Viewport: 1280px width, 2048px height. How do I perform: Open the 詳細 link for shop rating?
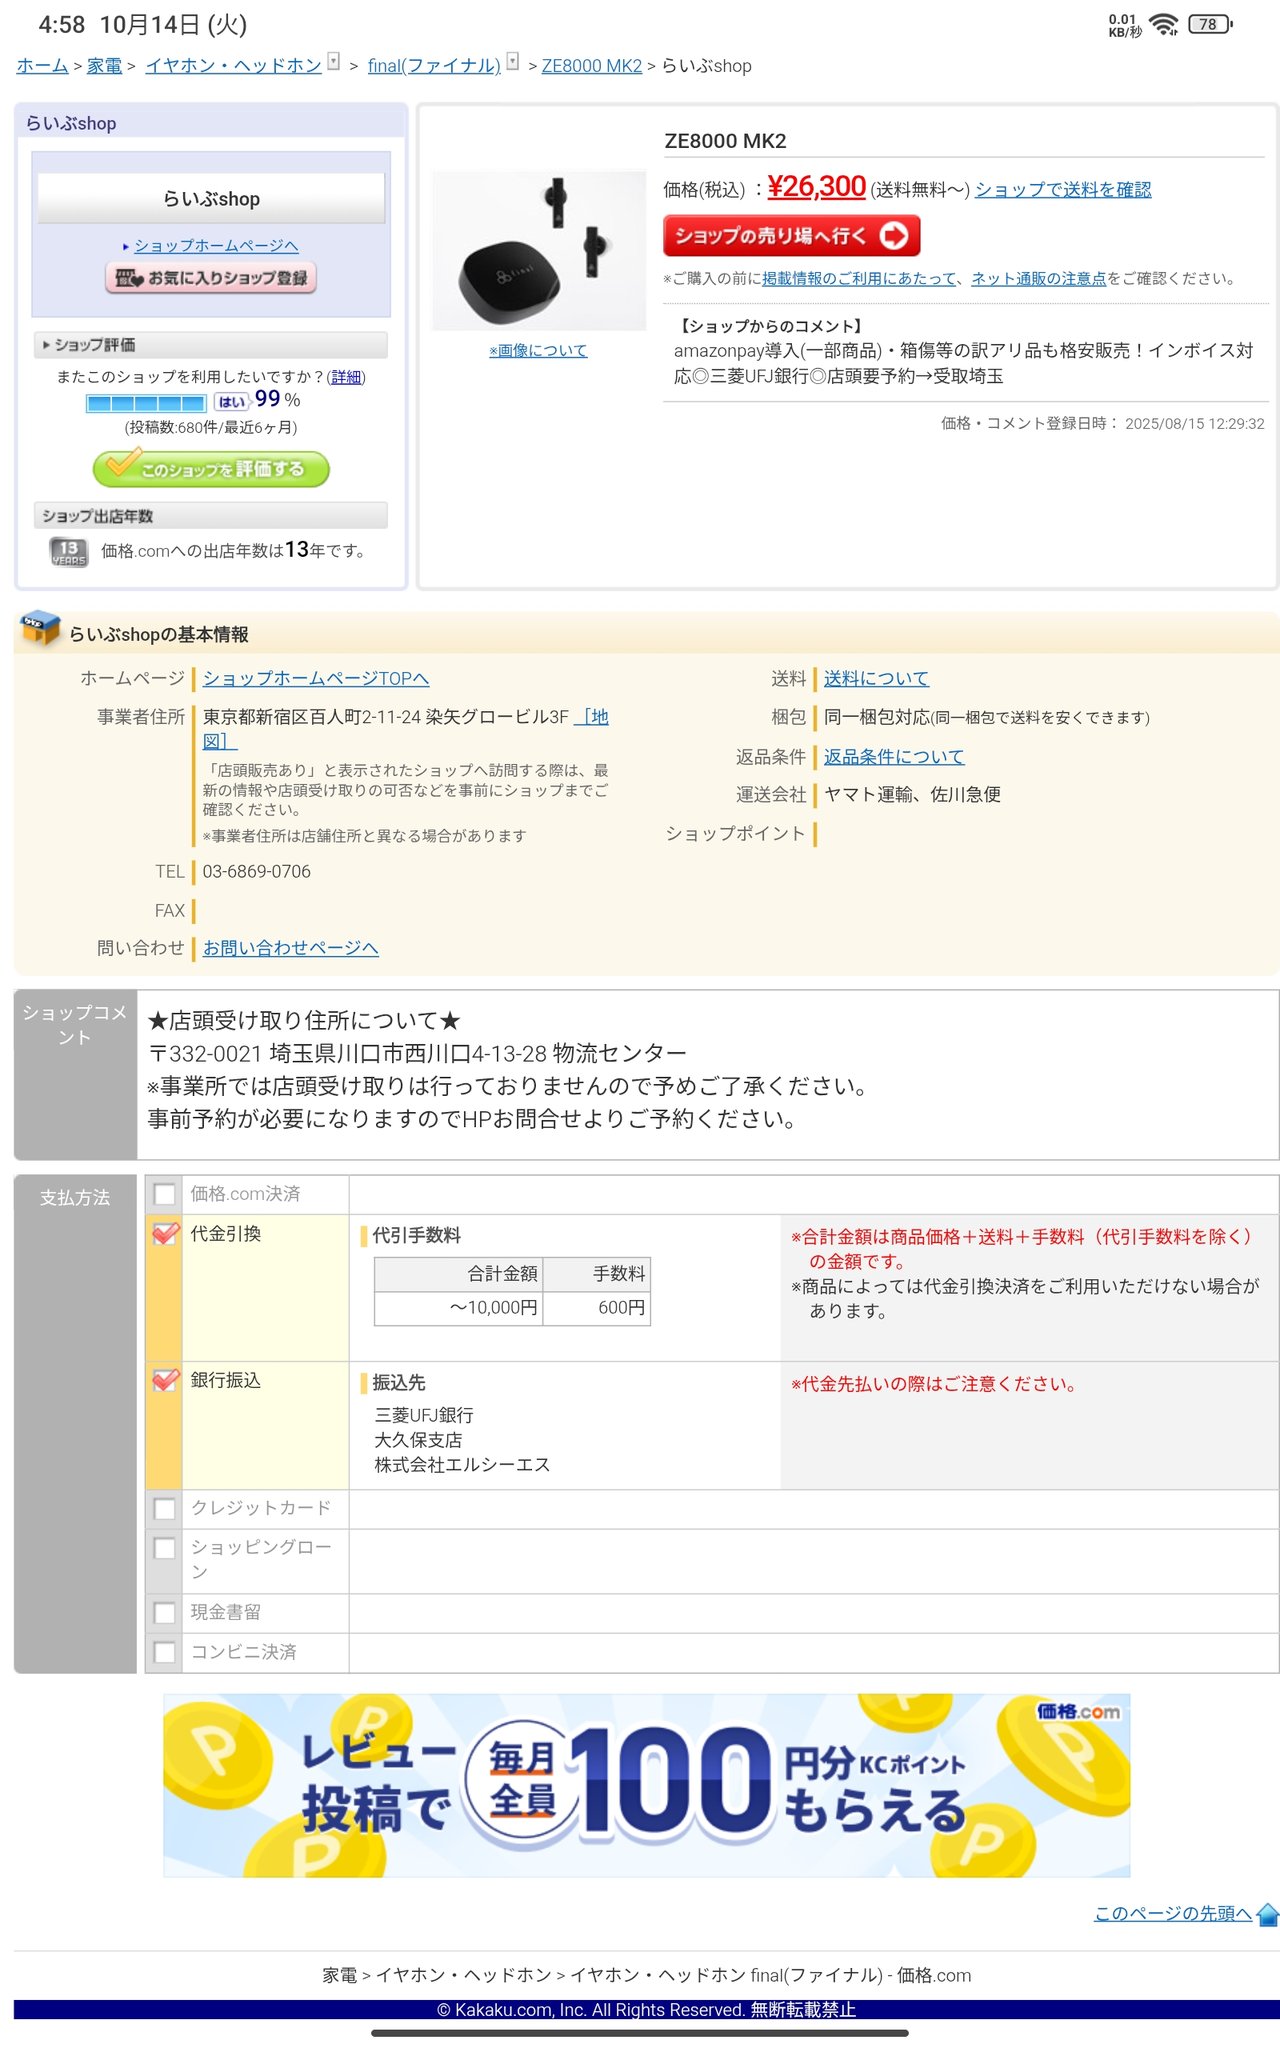(346, 377)
